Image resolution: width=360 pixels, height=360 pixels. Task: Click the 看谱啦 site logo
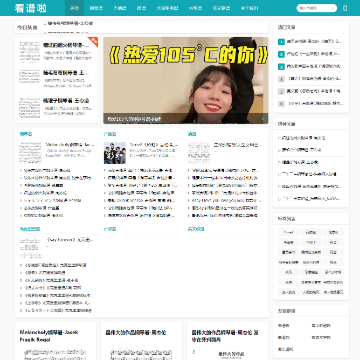point(31,8)
